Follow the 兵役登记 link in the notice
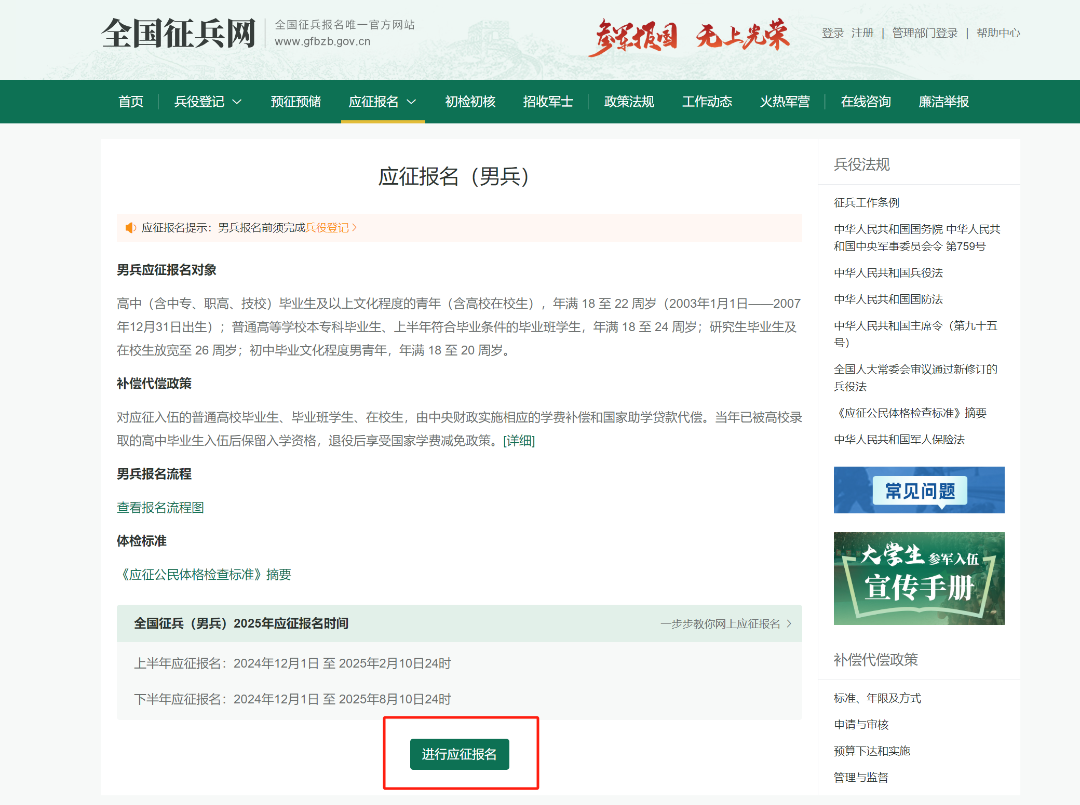The width and height of the screenshot is (1080, 805). point(329,228)
